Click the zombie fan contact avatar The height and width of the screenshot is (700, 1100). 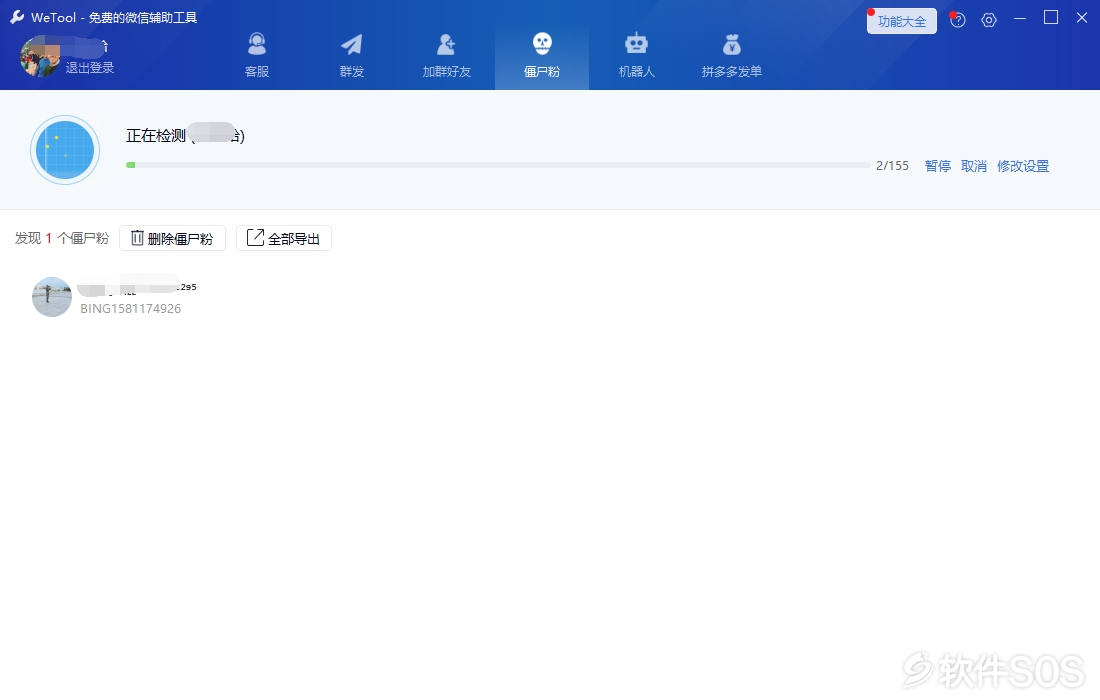coord(52,297)
